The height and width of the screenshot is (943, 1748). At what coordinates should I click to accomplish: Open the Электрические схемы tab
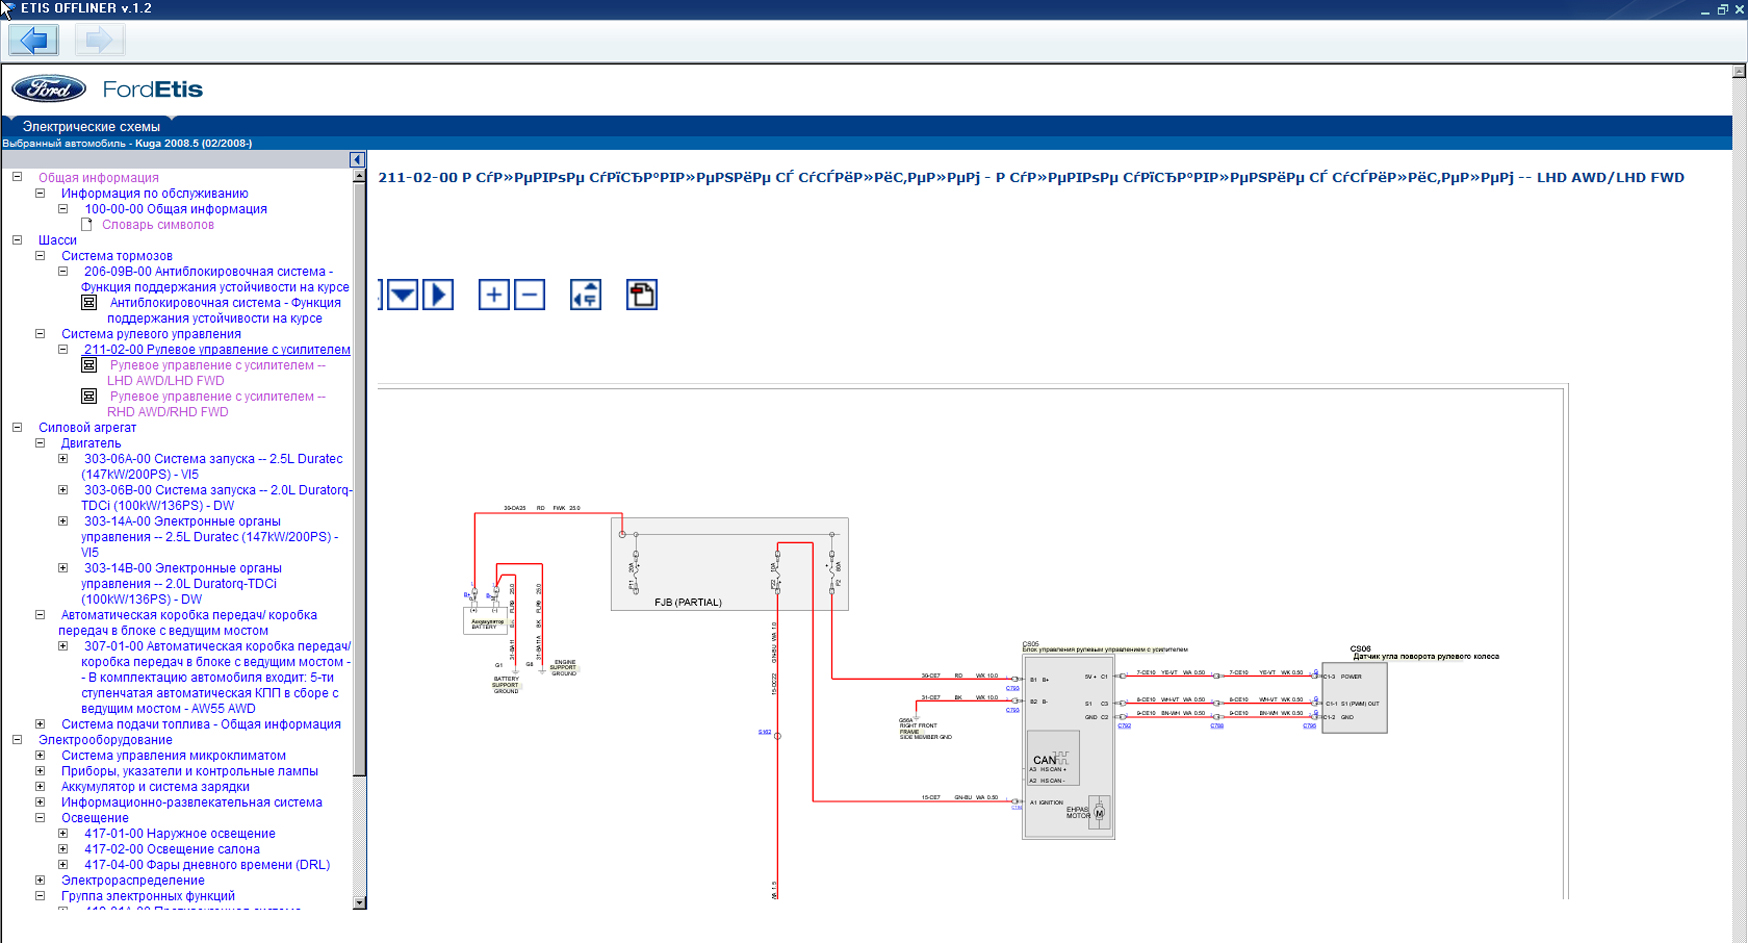(x=91, y=127)
